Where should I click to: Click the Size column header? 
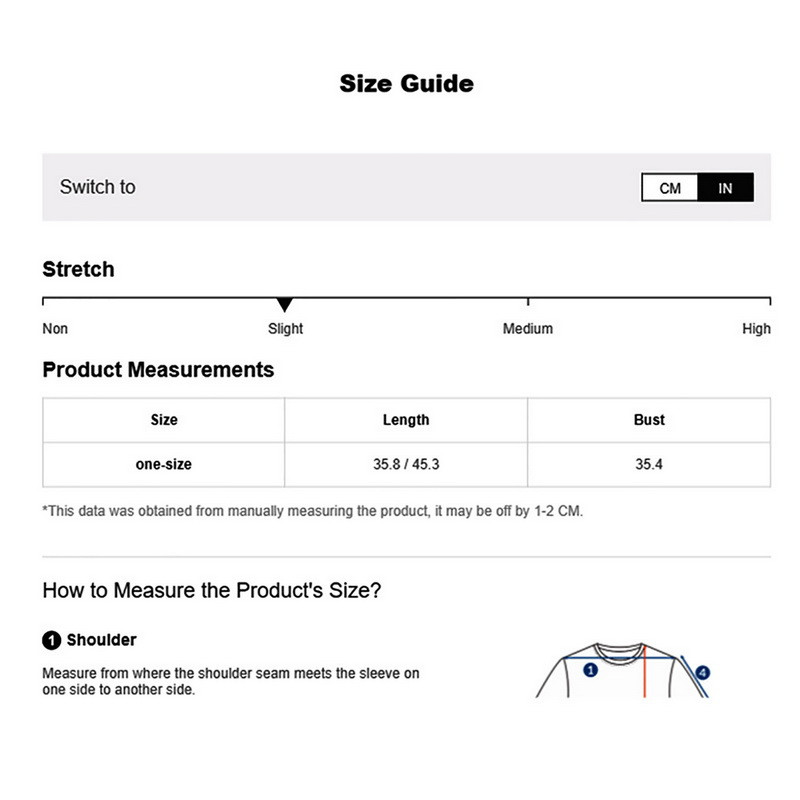tap(164, 420)
